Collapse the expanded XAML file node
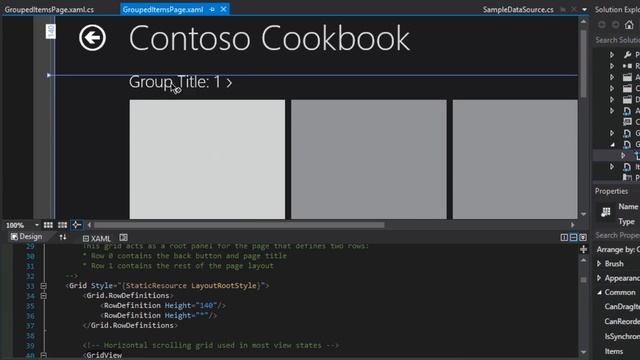Screen dimensions: 640x360 coord(612,144)
